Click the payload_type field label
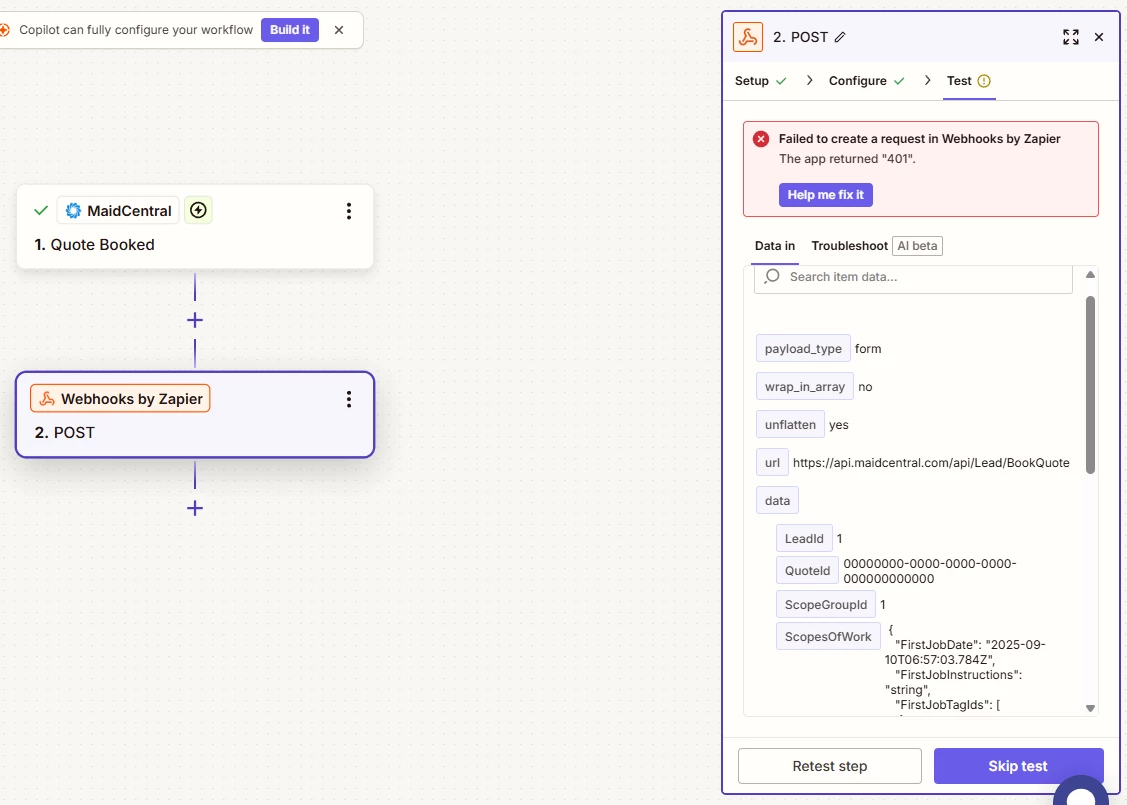 coord(803,349)
